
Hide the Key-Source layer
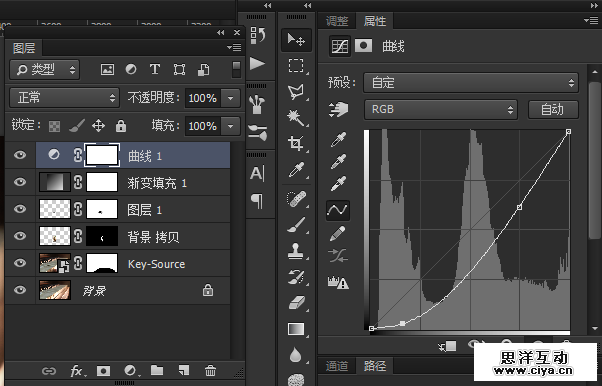pos(20,263)
